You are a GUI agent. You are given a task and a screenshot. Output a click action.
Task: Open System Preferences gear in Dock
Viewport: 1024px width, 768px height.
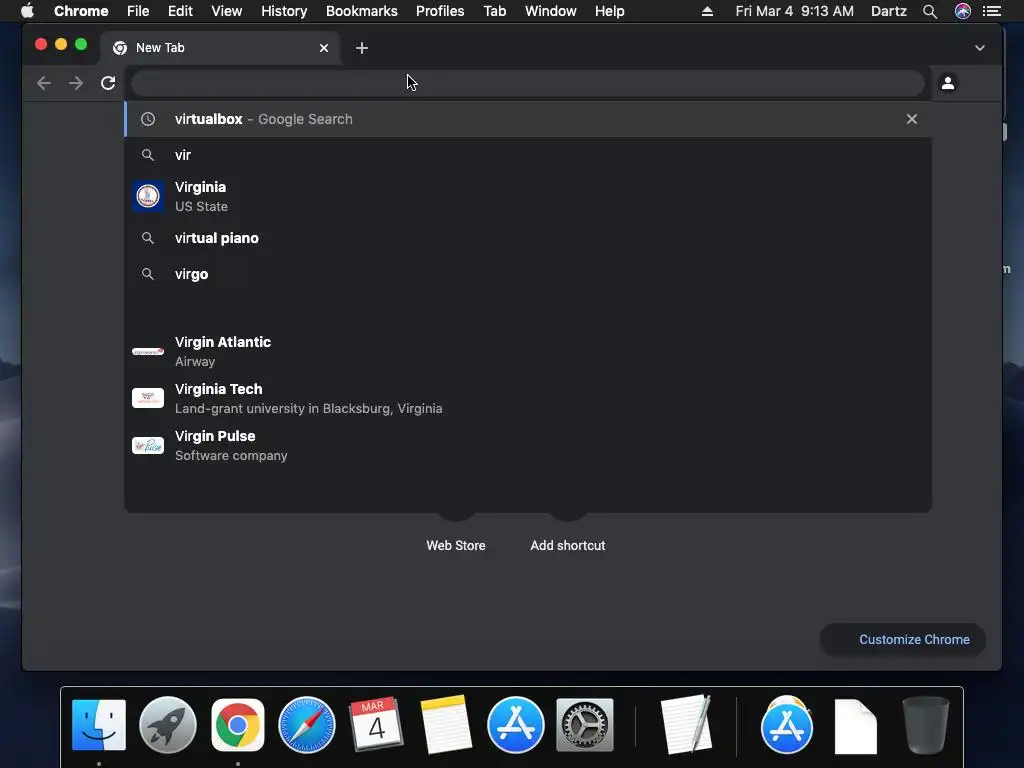pos(584,725)
